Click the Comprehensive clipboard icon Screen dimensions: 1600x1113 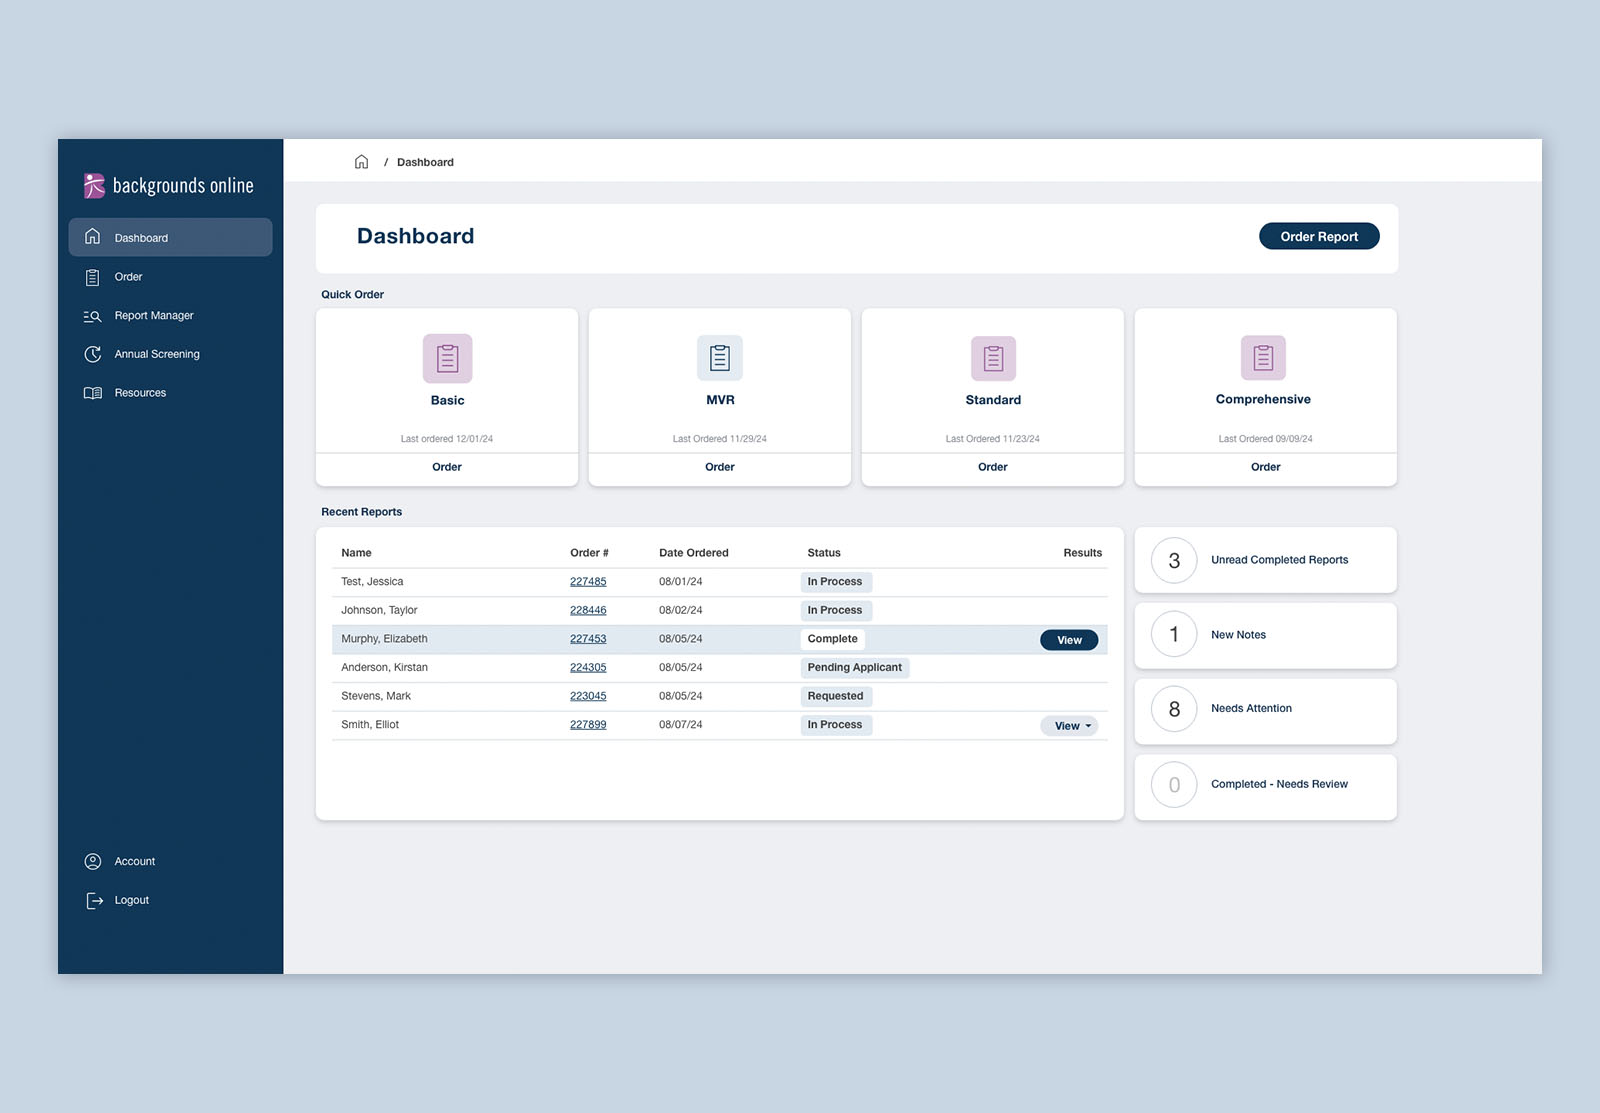[x=1263, y=358]
